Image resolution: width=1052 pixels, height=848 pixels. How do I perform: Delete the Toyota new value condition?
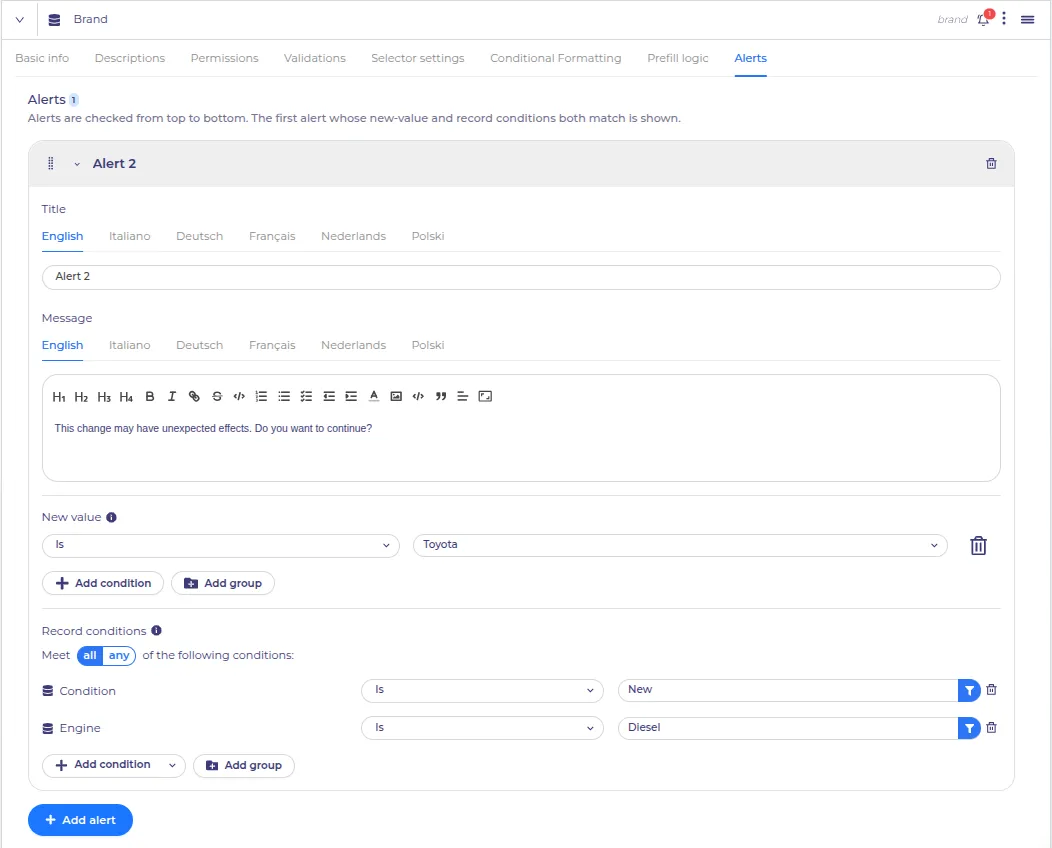point(978,545)
